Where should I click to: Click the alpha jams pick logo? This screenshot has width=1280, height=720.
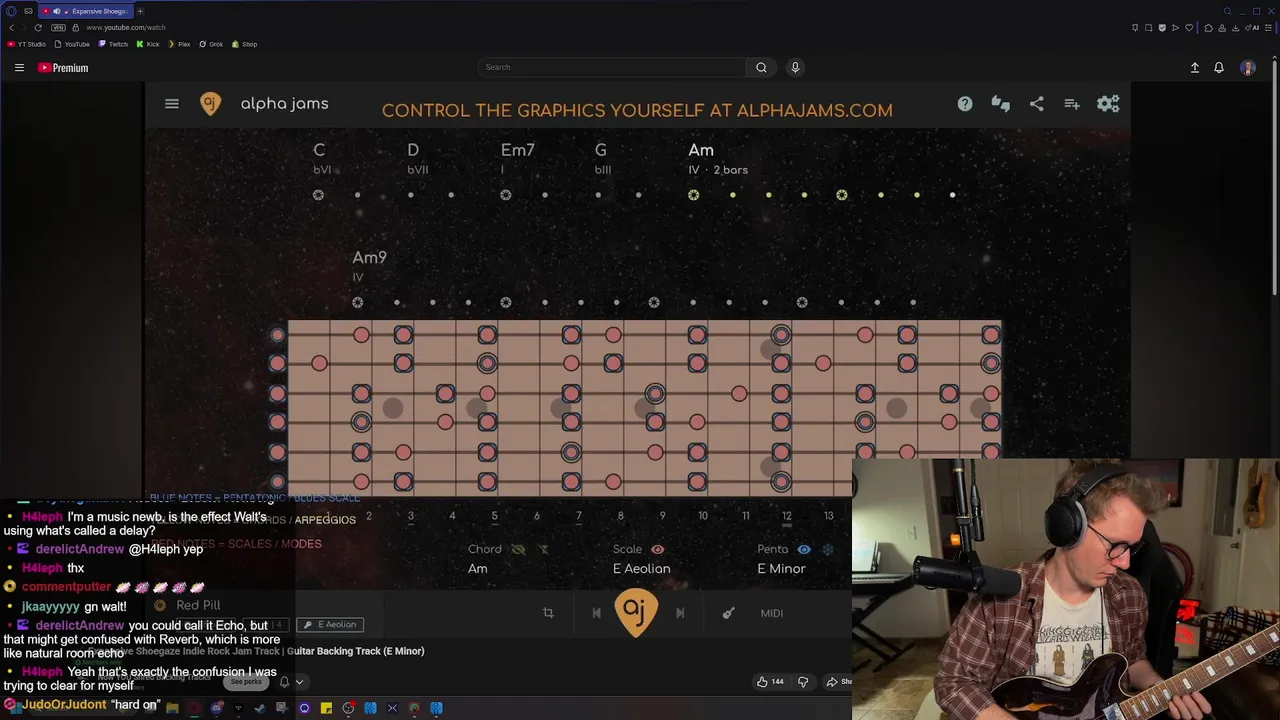point(210,104)
